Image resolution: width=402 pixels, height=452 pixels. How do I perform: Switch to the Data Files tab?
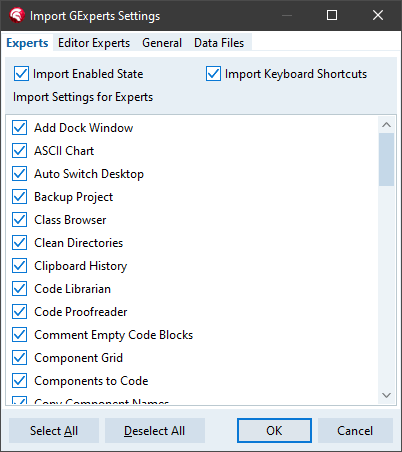[219, 43]
